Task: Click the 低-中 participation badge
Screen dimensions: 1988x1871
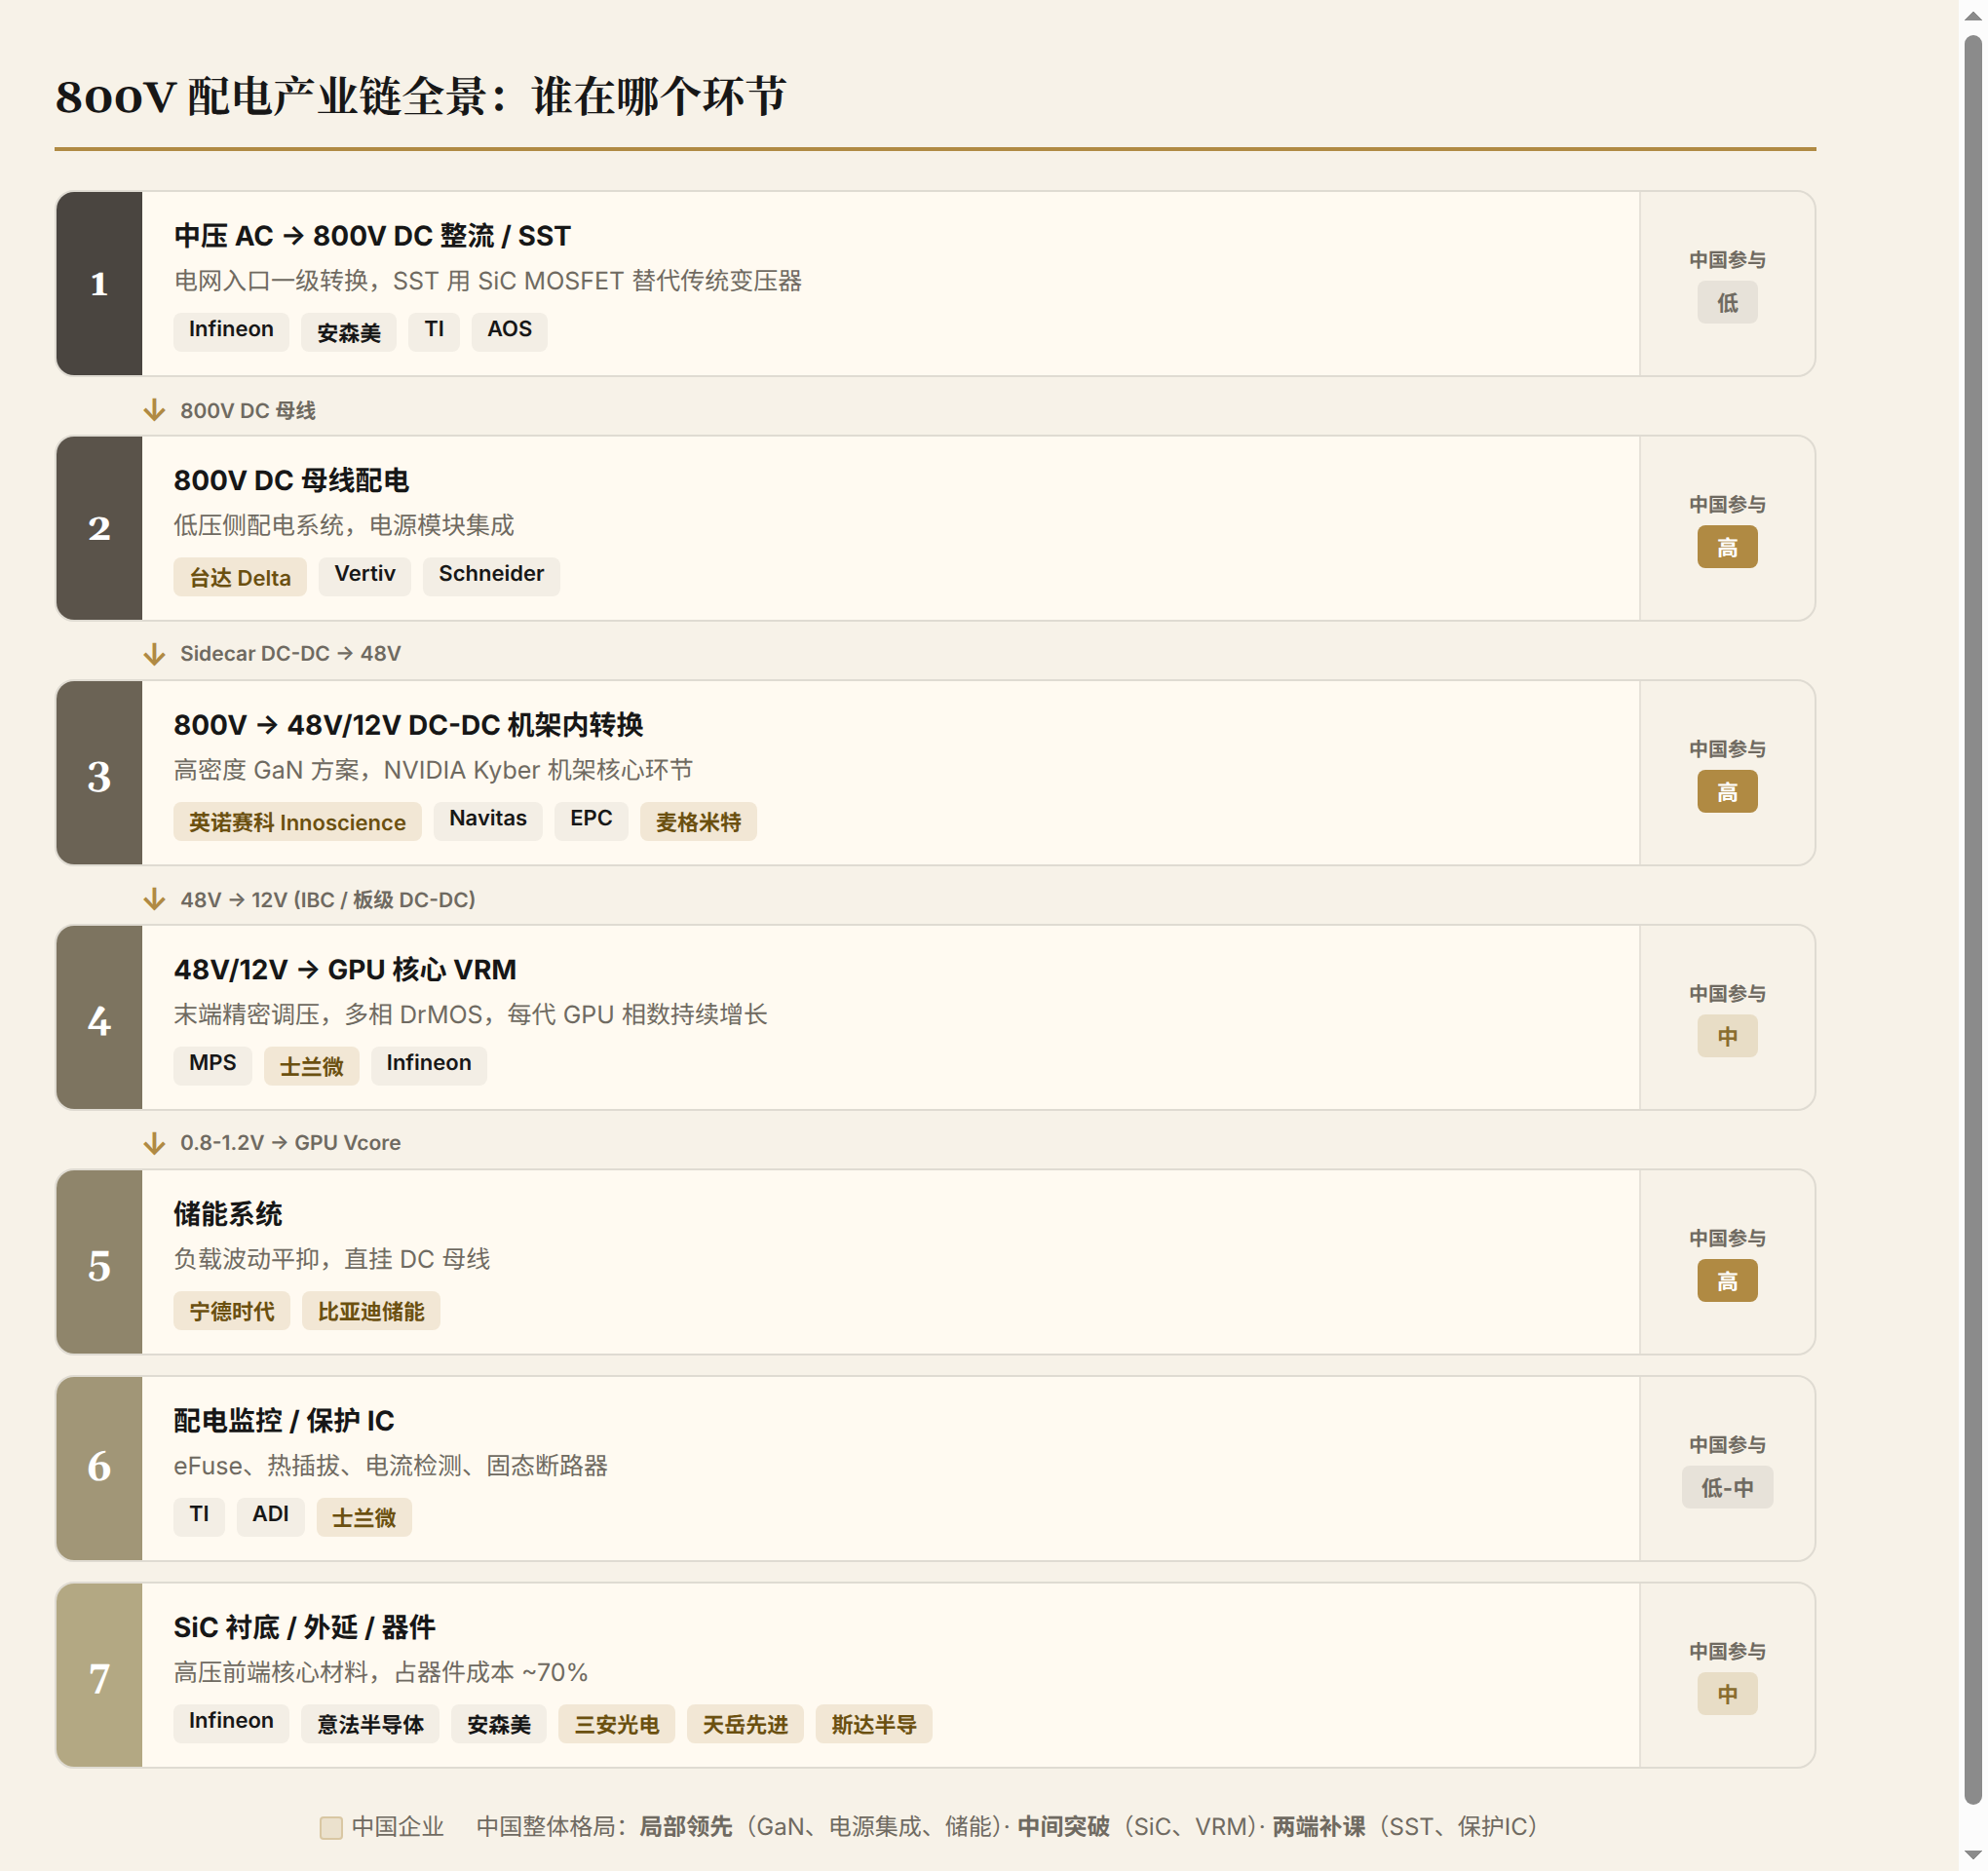Action: [x=1727, y=1488]
